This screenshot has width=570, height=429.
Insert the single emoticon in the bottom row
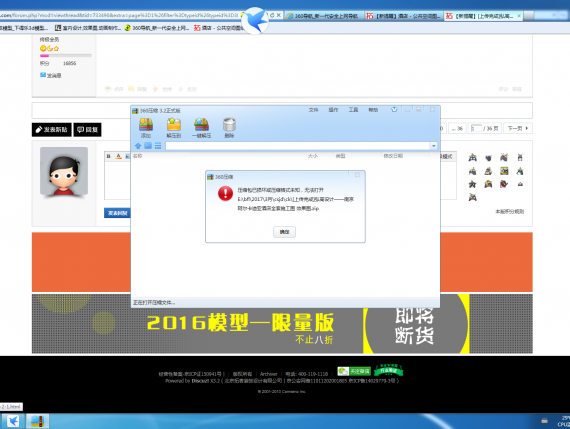click(x=473, y=197)
